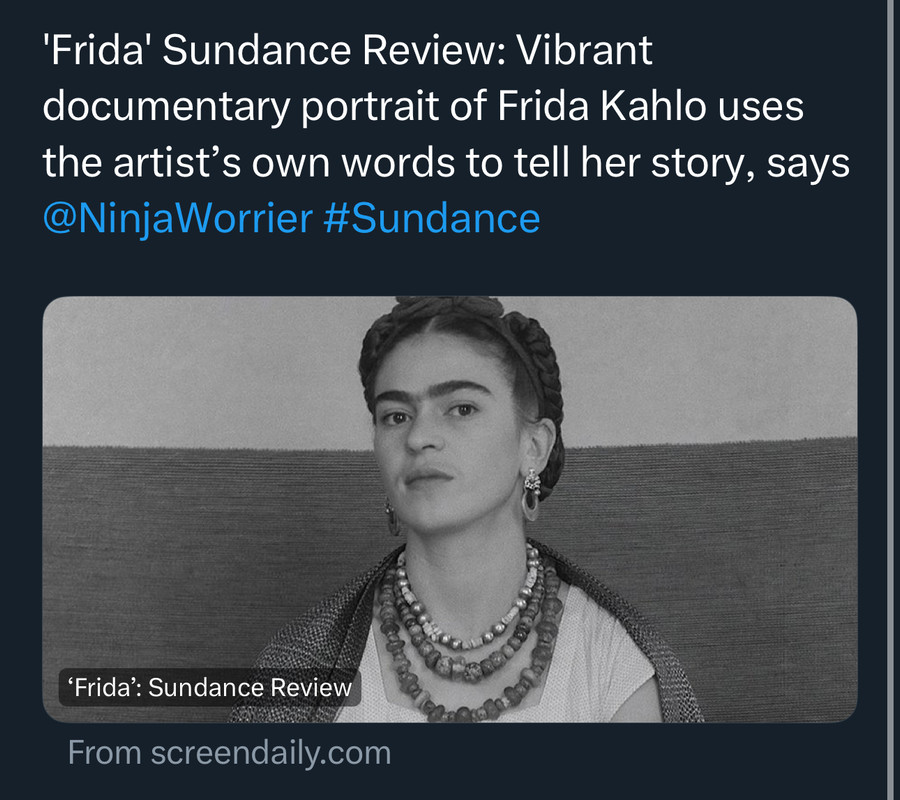Tap the #Sundance hashtag
This screenshot has width=900, height=800.
[432, 217]
